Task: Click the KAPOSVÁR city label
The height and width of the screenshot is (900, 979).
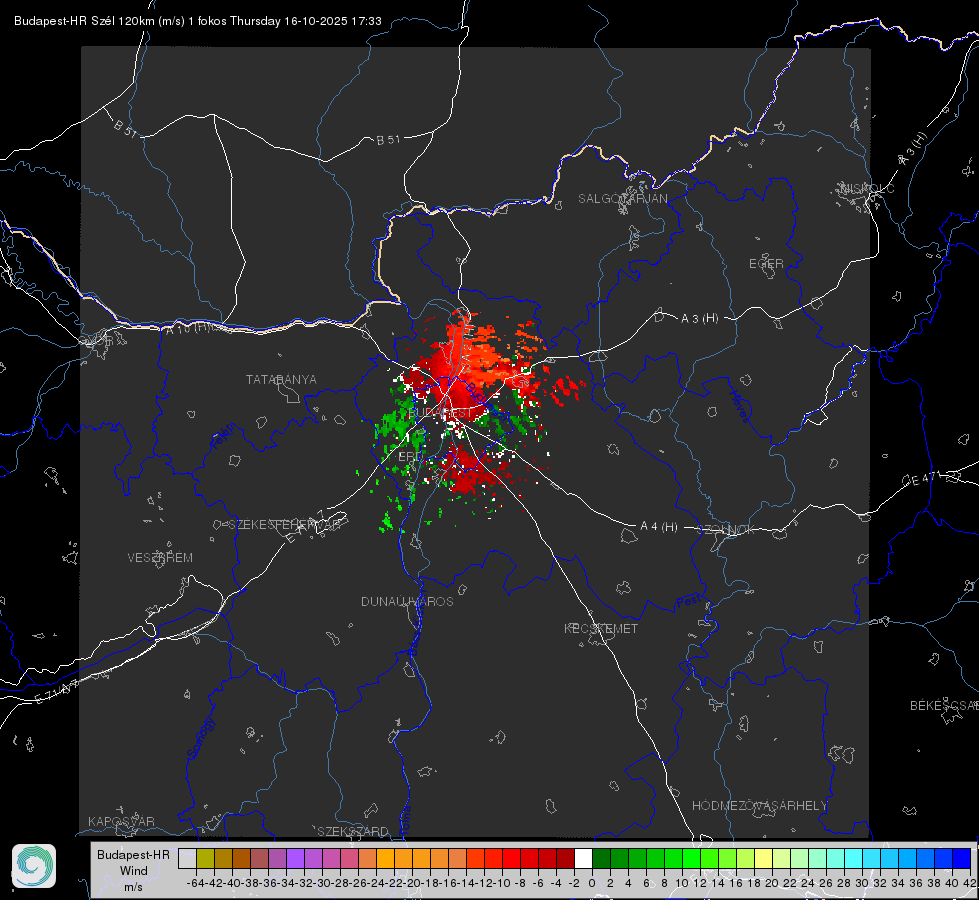Action: [x=121, y=821]
